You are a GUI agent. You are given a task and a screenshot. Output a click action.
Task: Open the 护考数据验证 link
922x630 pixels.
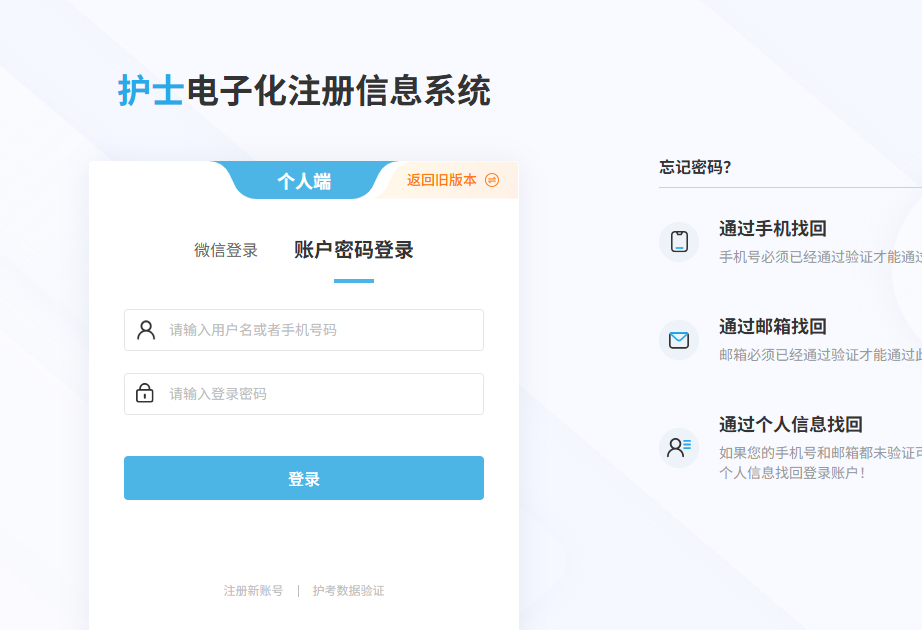[349, 591]
